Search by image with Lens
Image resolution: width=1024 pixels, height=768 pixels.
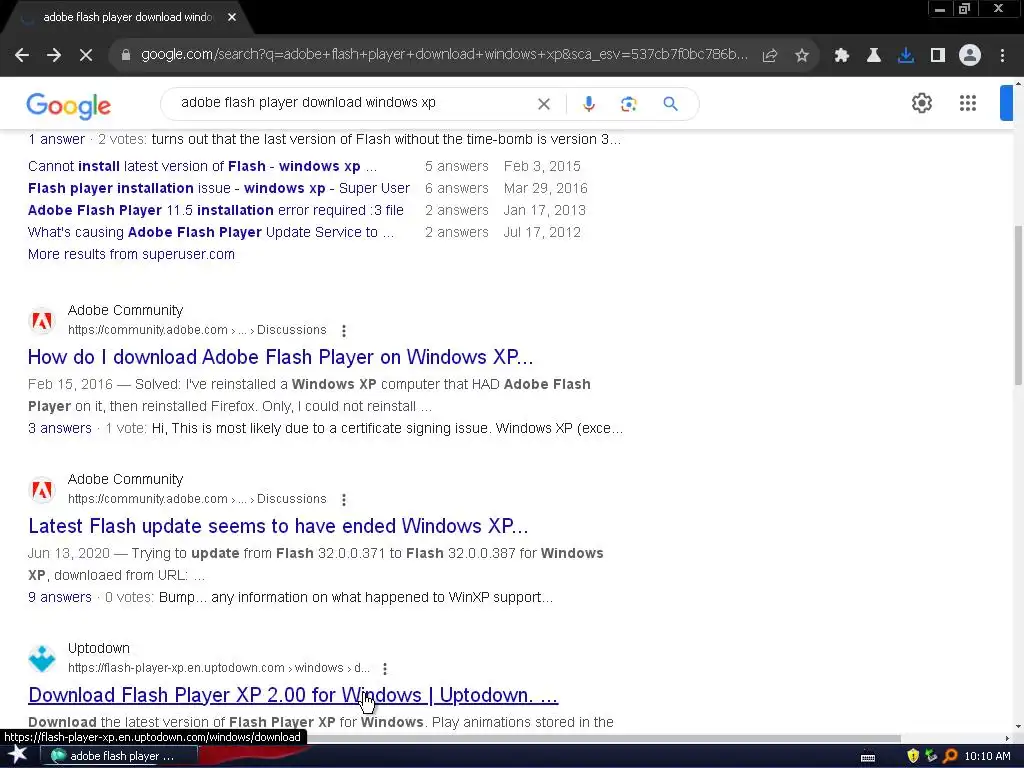click(628, 104)
